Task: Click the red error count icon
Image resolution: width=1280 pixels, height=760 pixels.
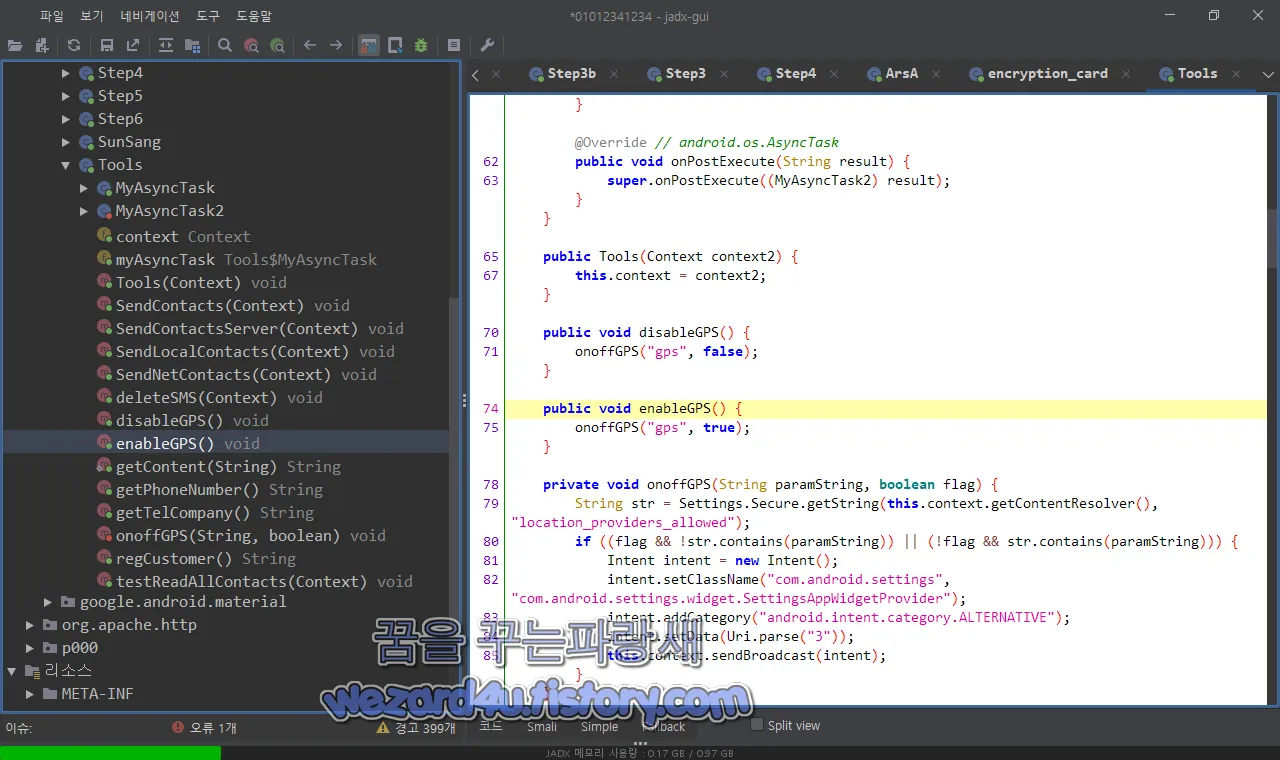Action: [x=178, y=728]
